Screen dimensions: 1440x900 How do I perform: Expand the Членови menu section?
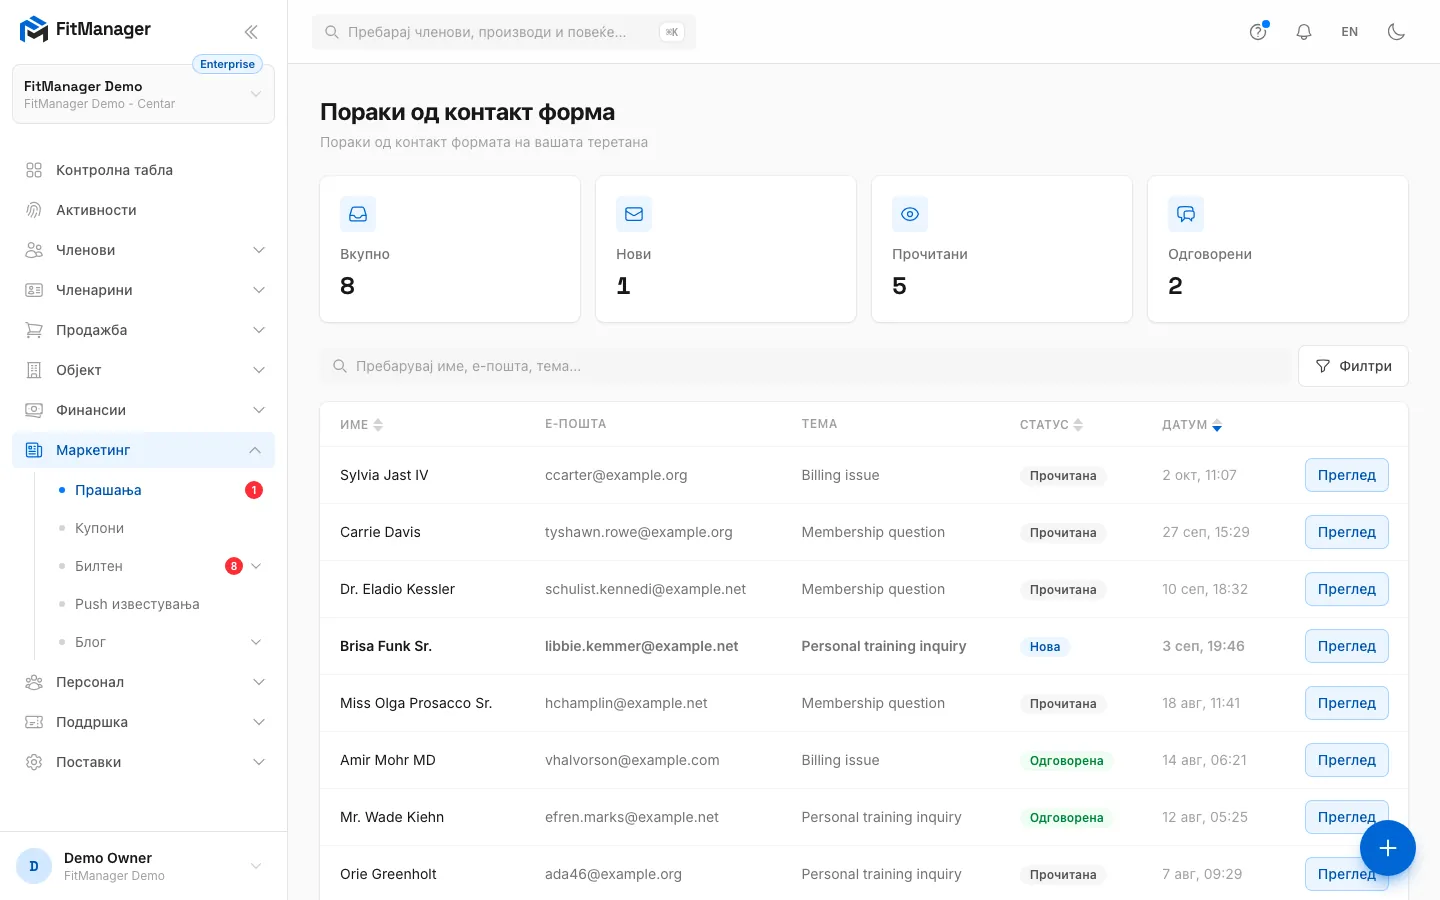pyautogui.click(x=143, y=250)
